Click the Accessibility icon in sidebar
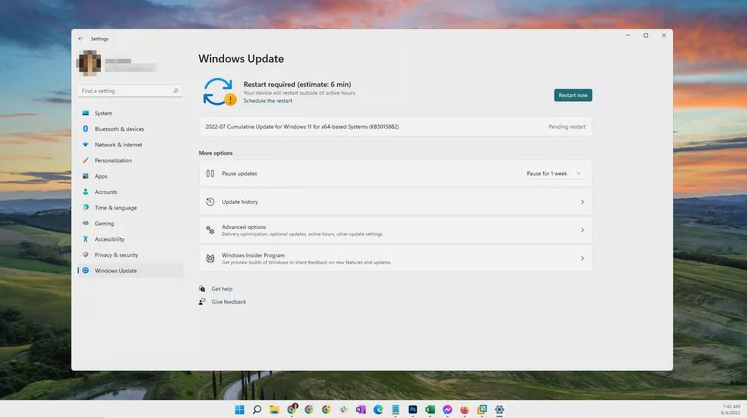Image resolution: width=747 pixels, height=418 pixels. point(86,239)
